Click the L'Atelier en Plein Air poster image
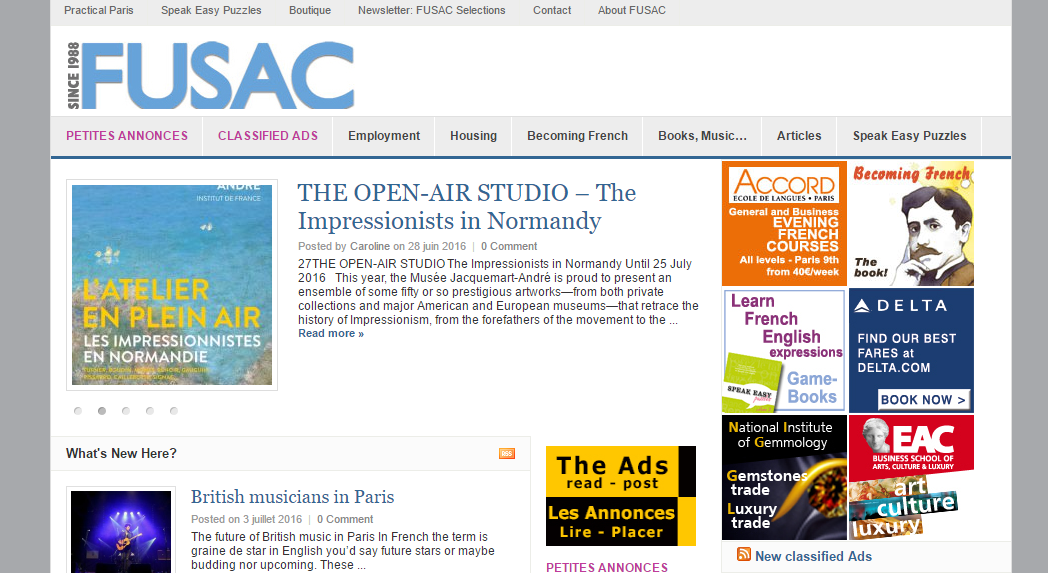1048x573 pixels. pos(172,285)
